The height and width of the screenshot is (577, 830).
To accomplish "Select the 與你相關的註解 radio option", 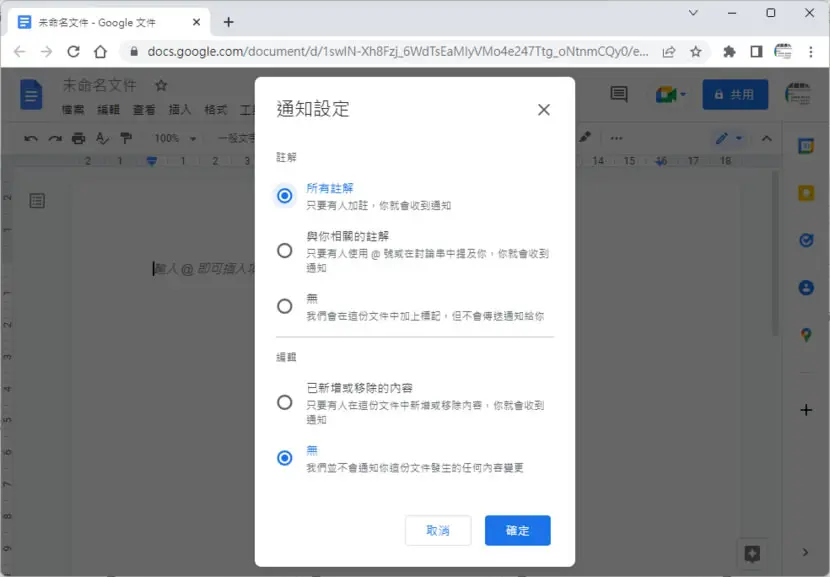I will [x=285, y=250].
